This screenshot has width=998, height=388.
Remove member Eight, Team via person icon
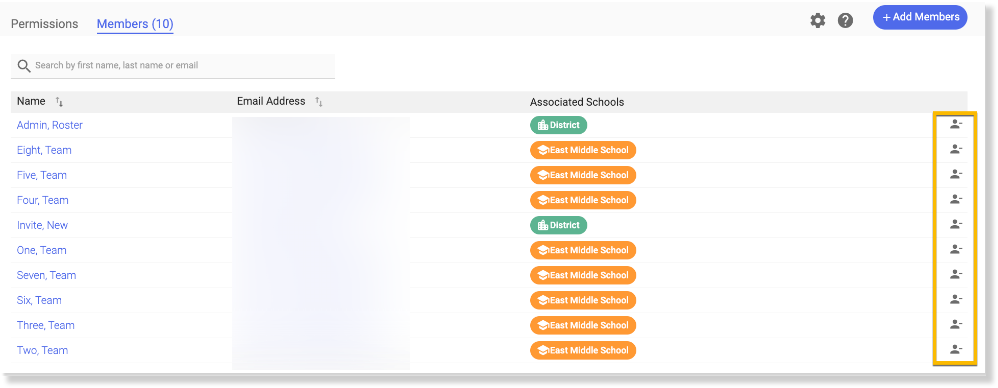955,149
